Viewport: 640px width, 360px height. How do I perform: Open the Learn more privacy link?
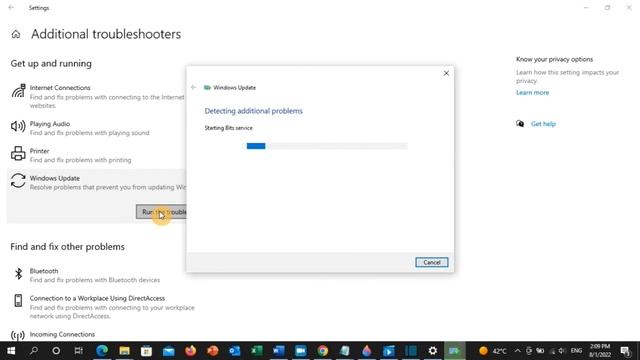click(x=532, y=93)
